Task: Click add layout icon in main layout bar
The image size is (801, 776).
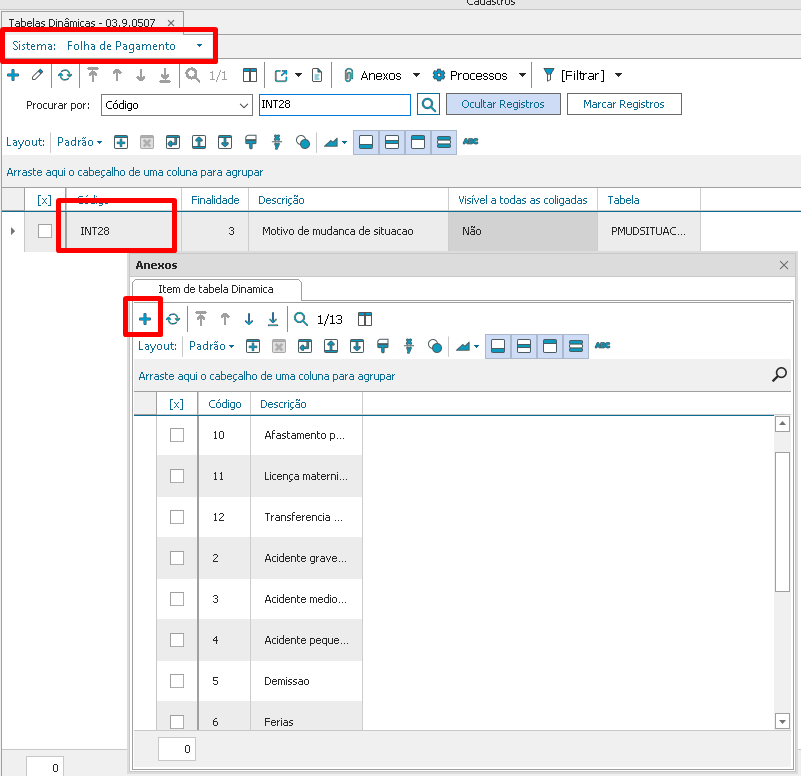Action: (121, 142)
